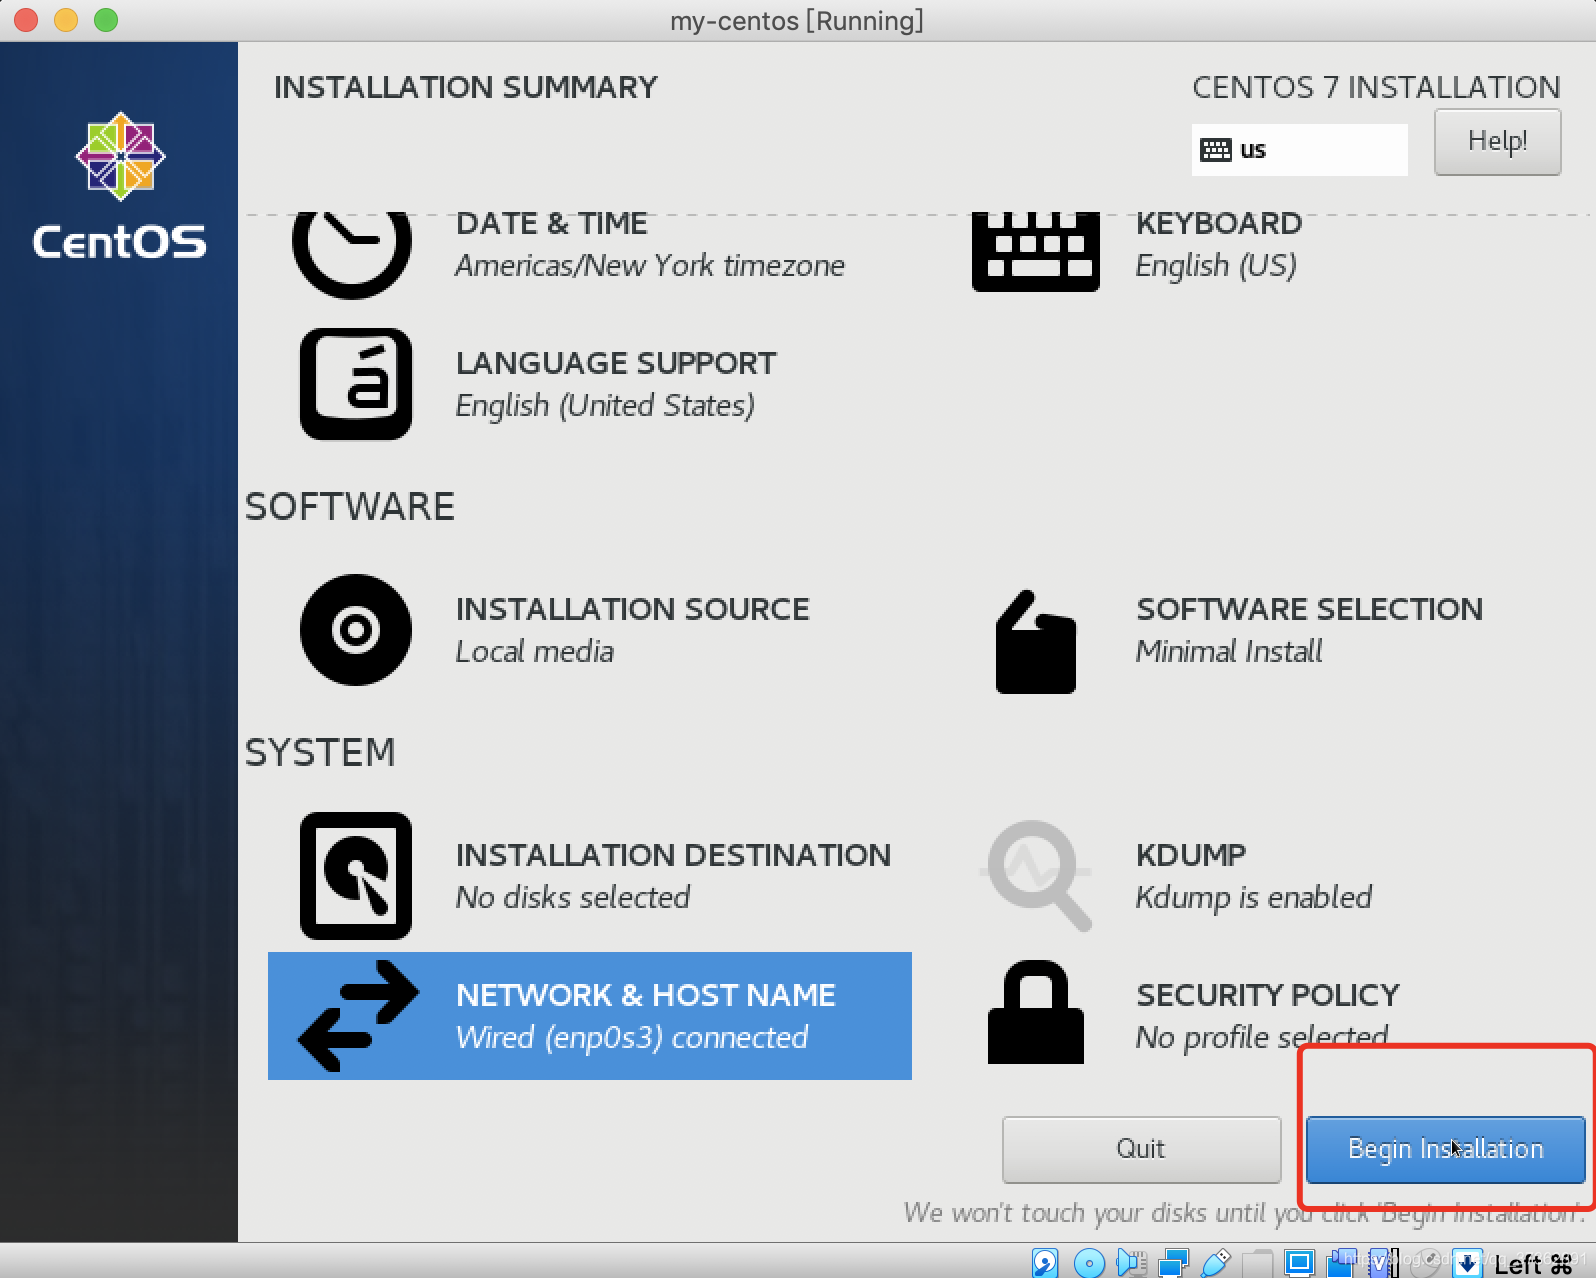Viewport: 1596px width, 1278px height.
Task: Click 'Americas/New York timezone' text
Action: click(650, 266)
